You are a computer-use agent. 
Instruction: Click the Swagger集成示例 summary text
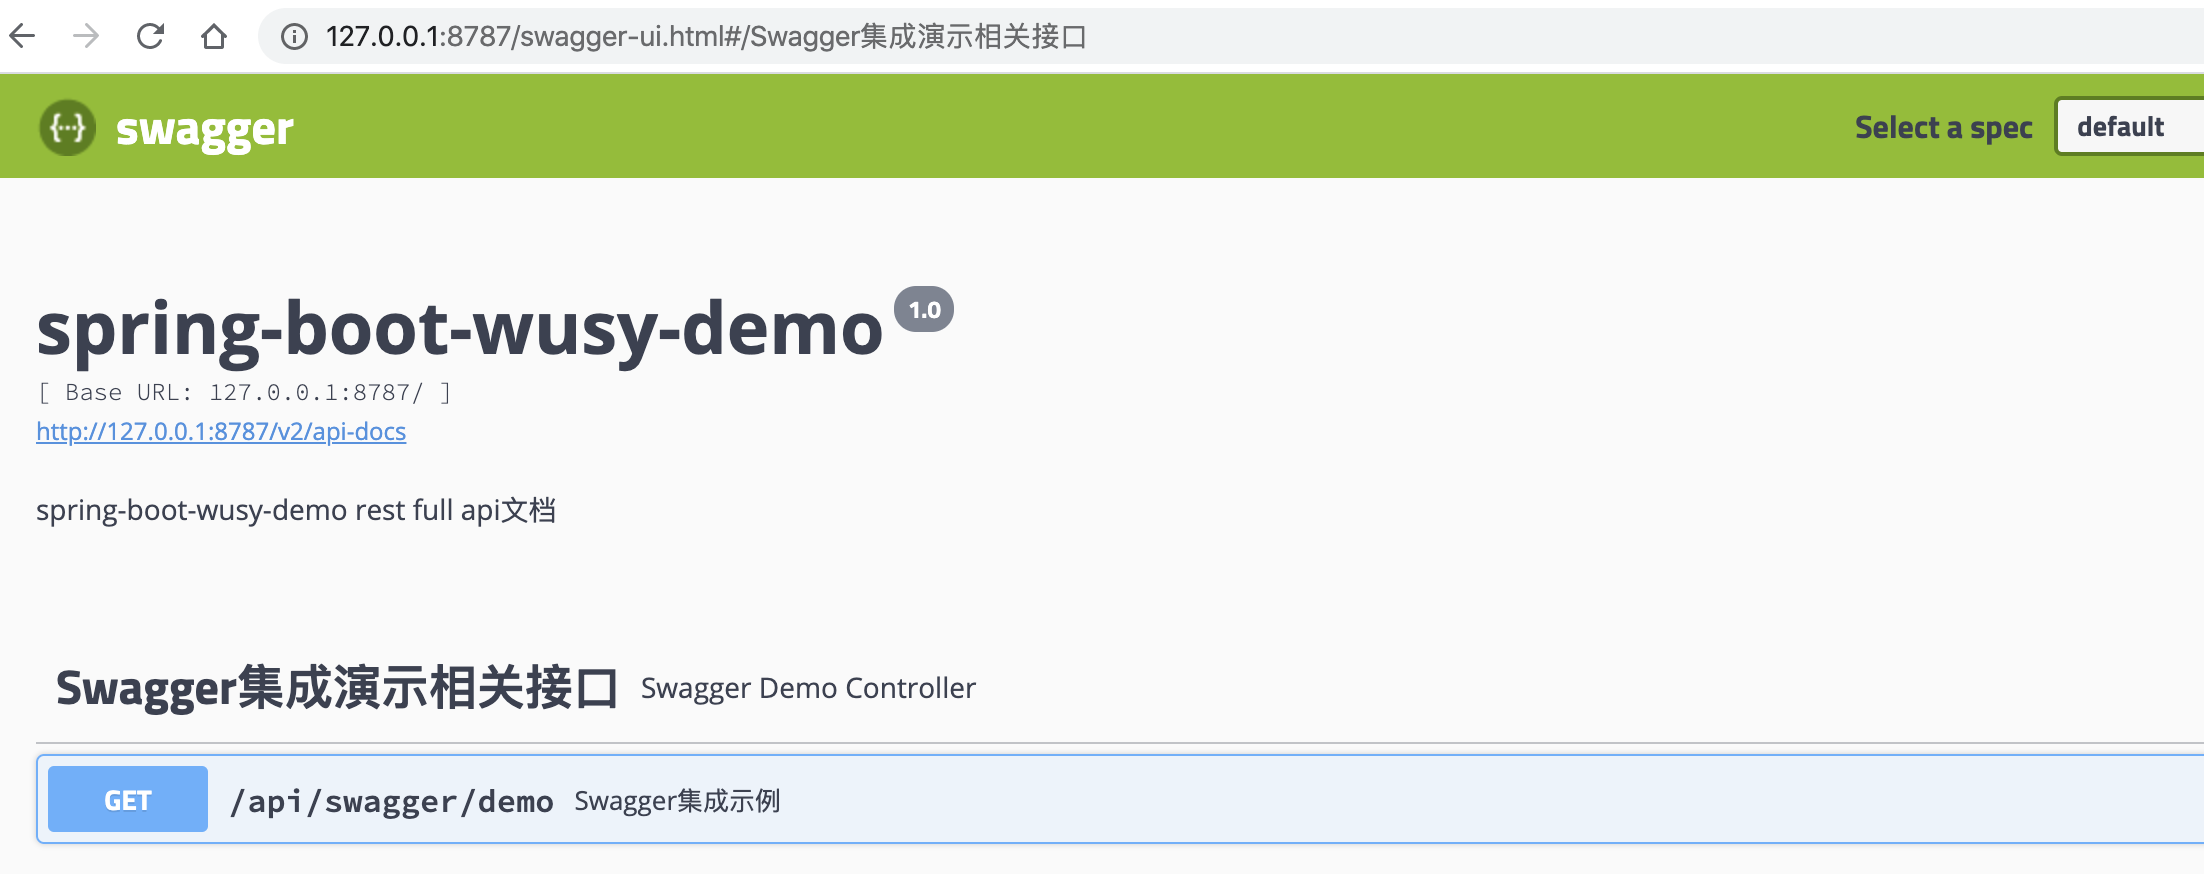677,801
